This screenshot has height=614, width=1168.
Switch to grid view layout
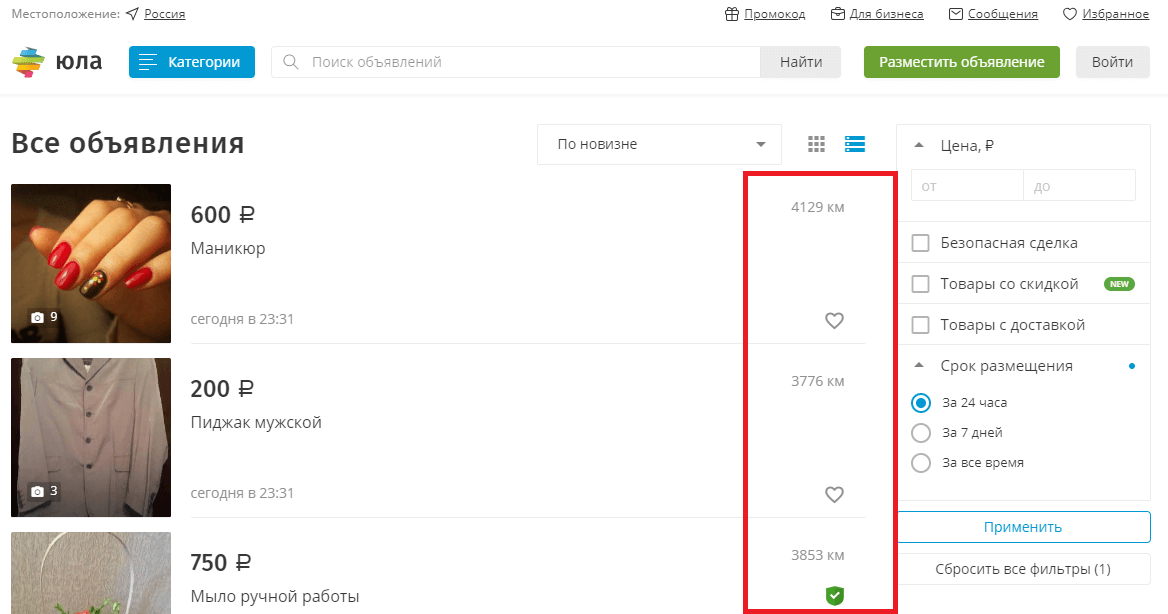coord(816,144)
